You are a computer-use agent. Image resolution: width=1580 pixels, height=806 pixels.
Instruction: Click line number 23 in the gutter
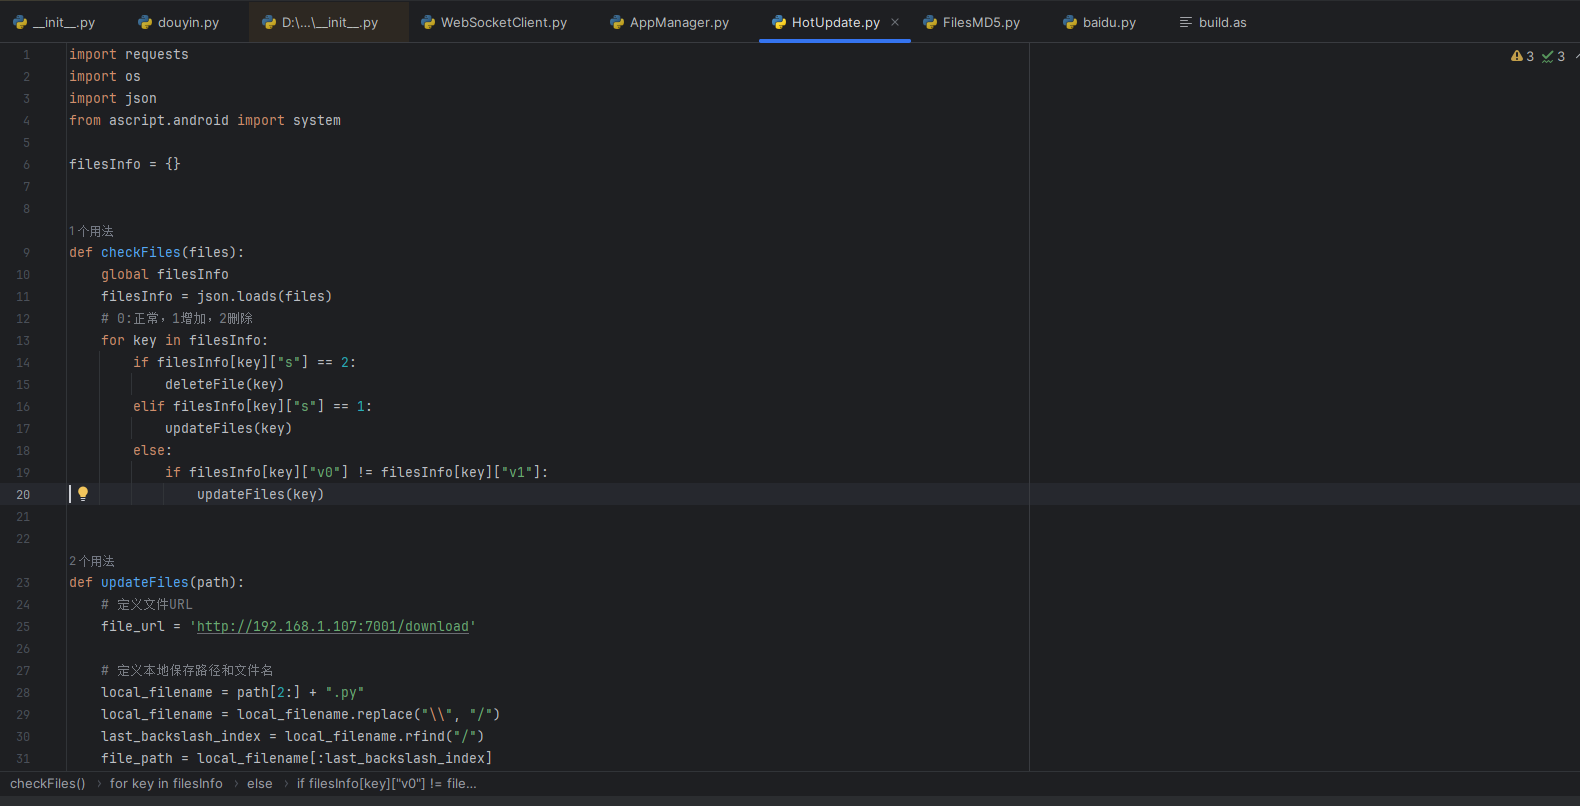click(x=23, y=582)
